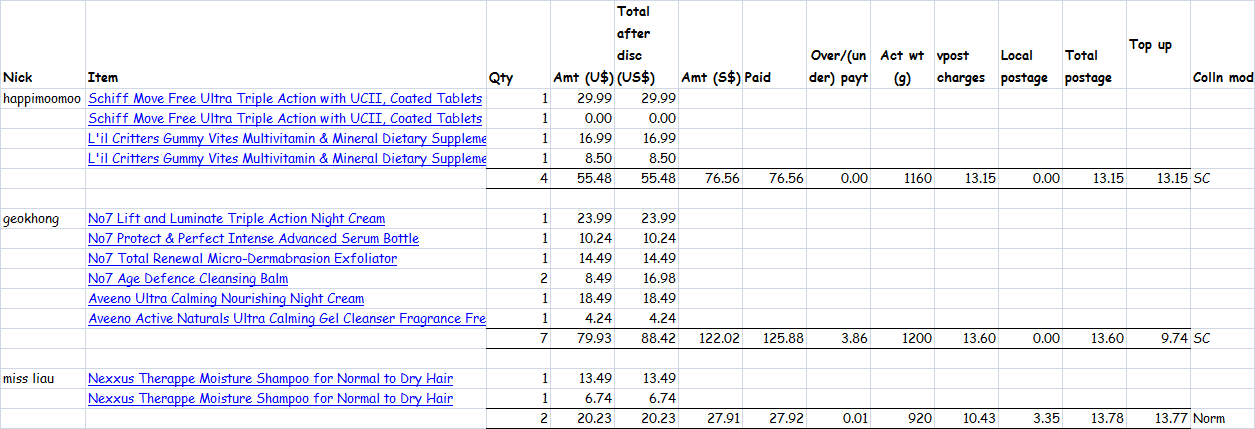Select the 'Qty' column header cell
Screen dimensions: 1255x429
[x=518, y=45]
